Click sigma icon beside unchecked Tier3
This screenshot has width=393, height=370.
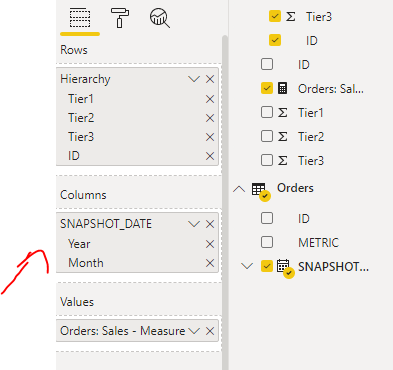[x=283, y=161]
